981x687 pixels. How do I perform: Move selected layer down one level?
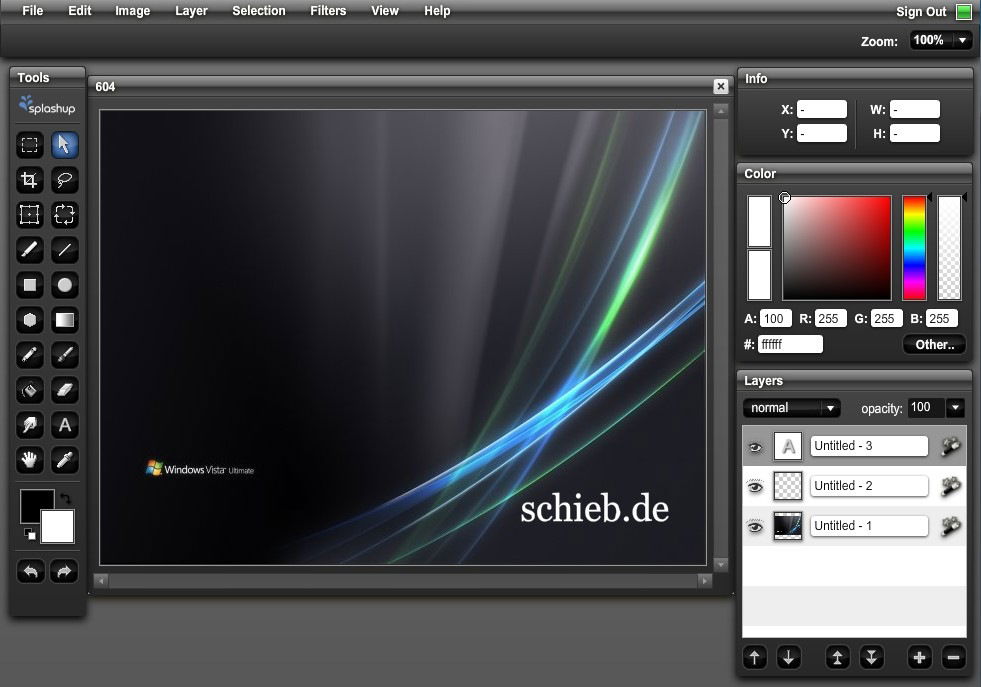(788, 658)
